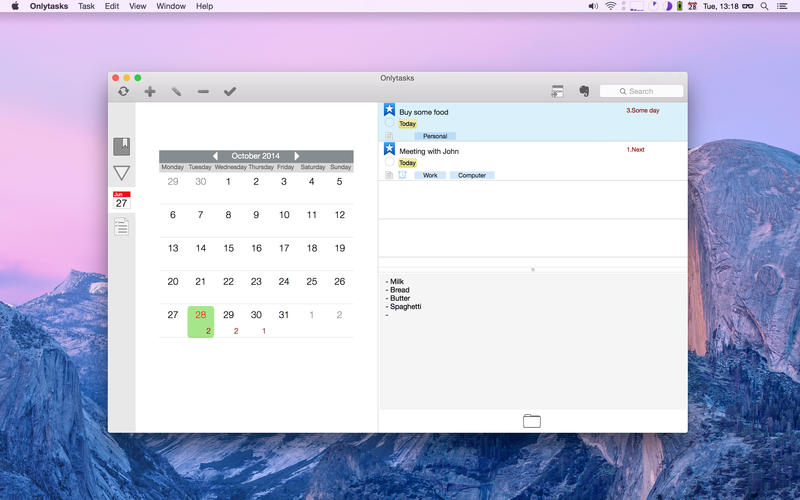Image resolution: width=800 pixels, height=500 pixels.
Task: Click the October 2014 month header
Action: pos(256,156)
